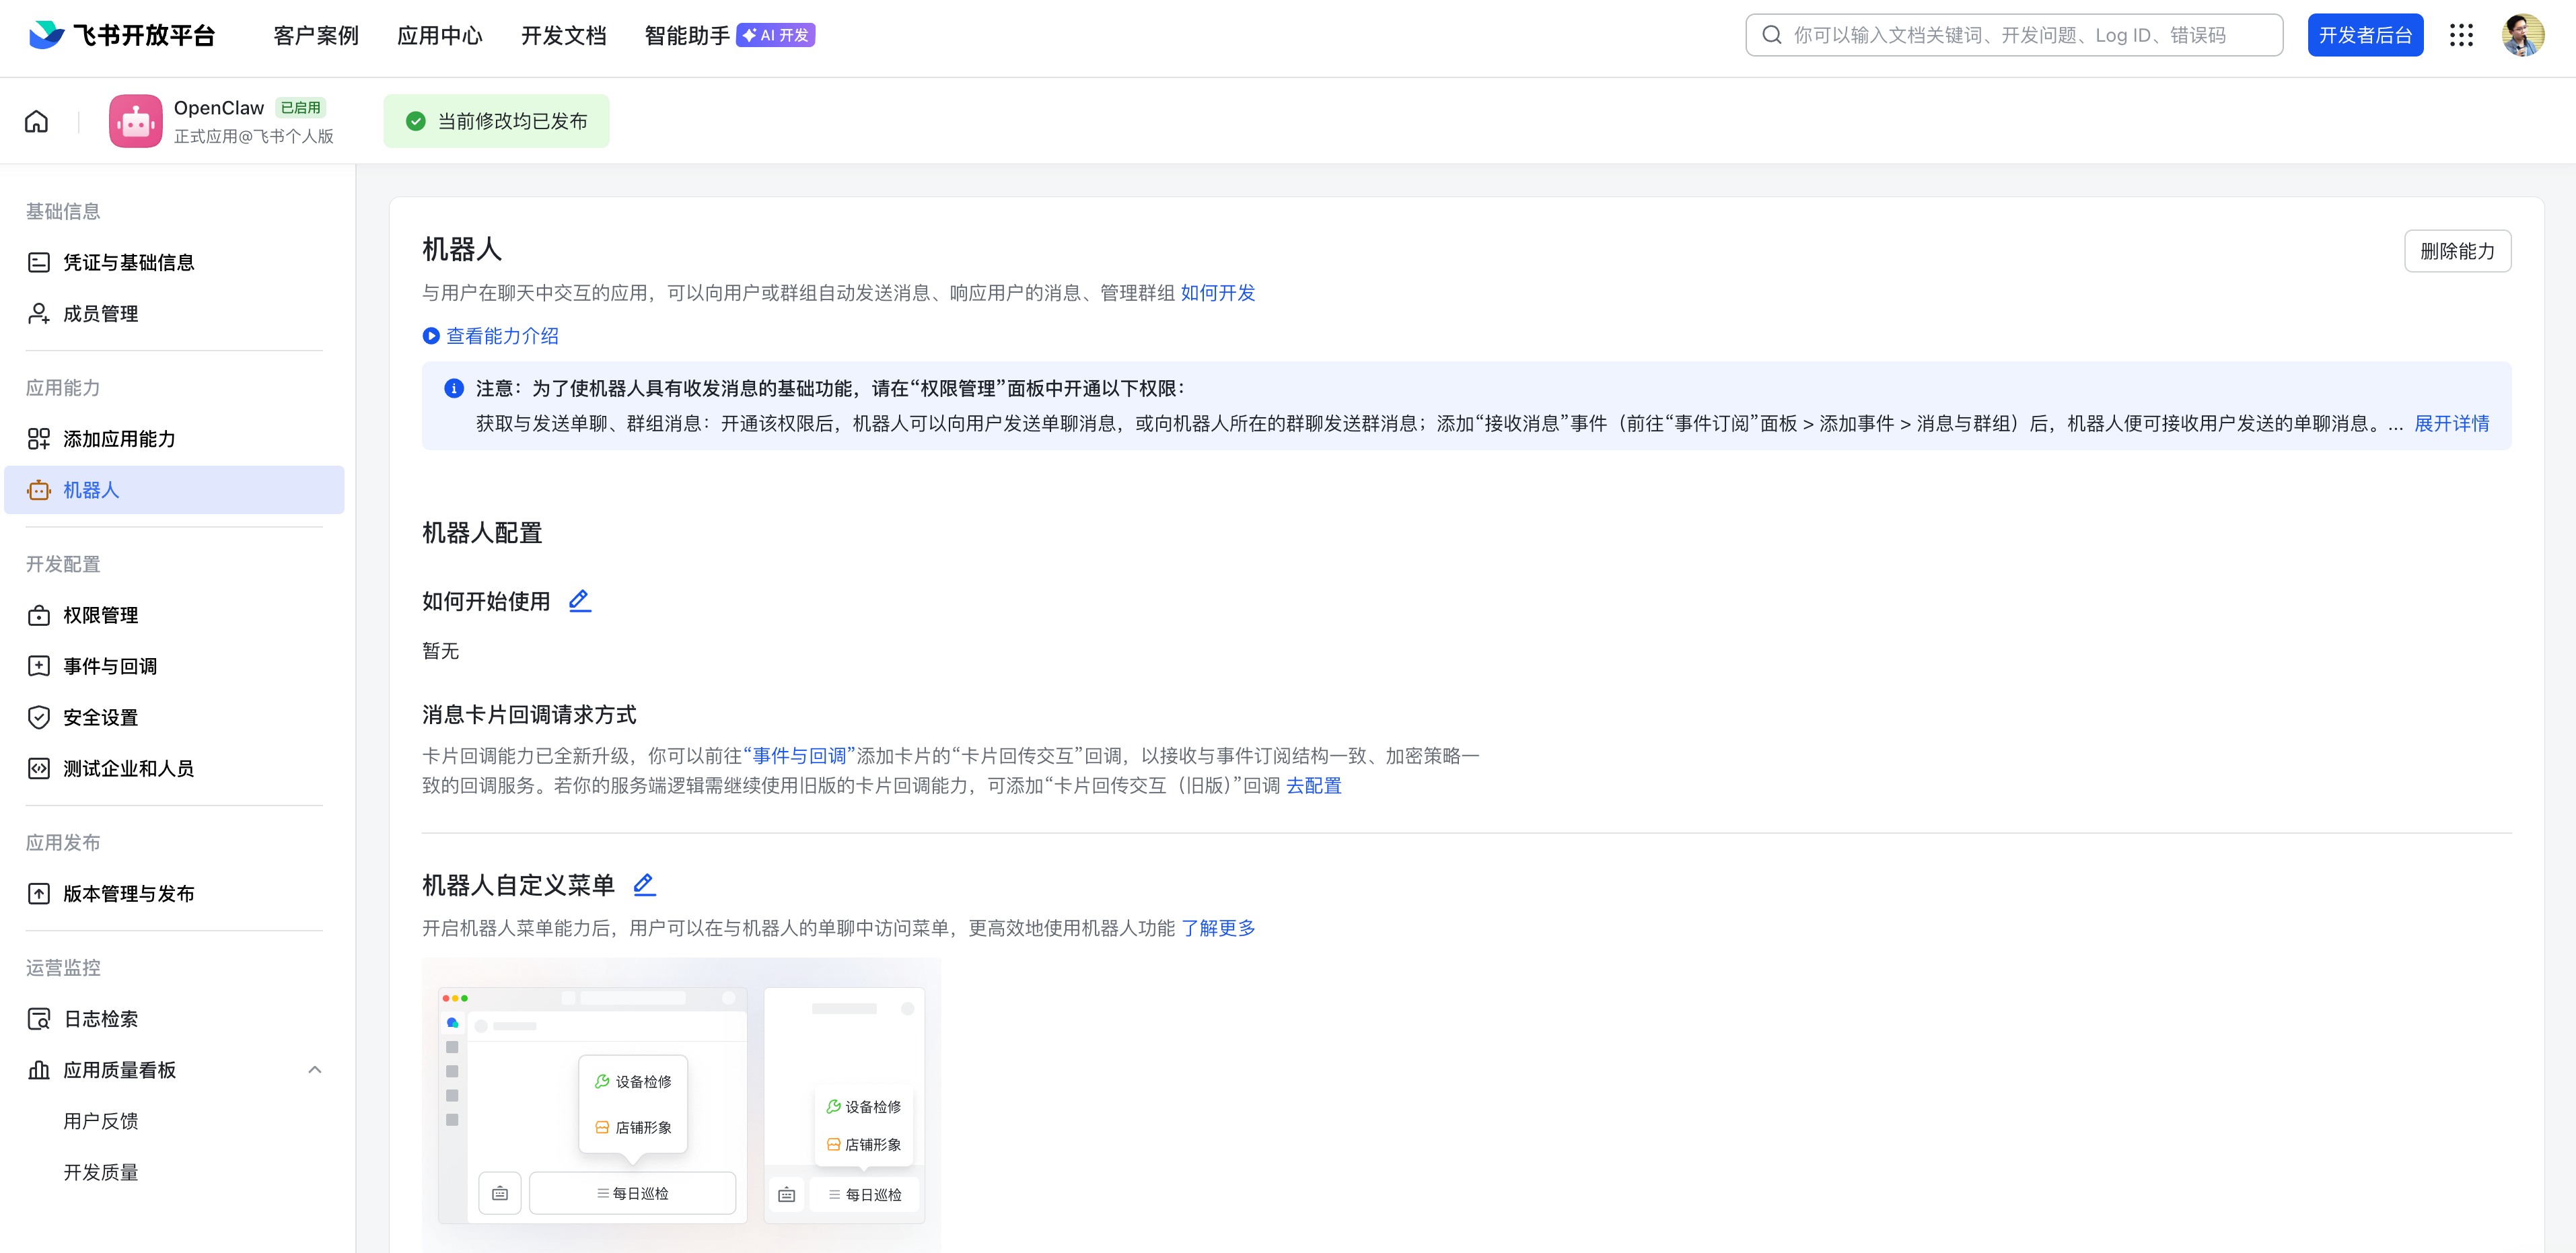The width and height of the screenshot is (2576, 1253).
Task: Click the 添加应用能力 capability icon
Action: tap(38, 438)
